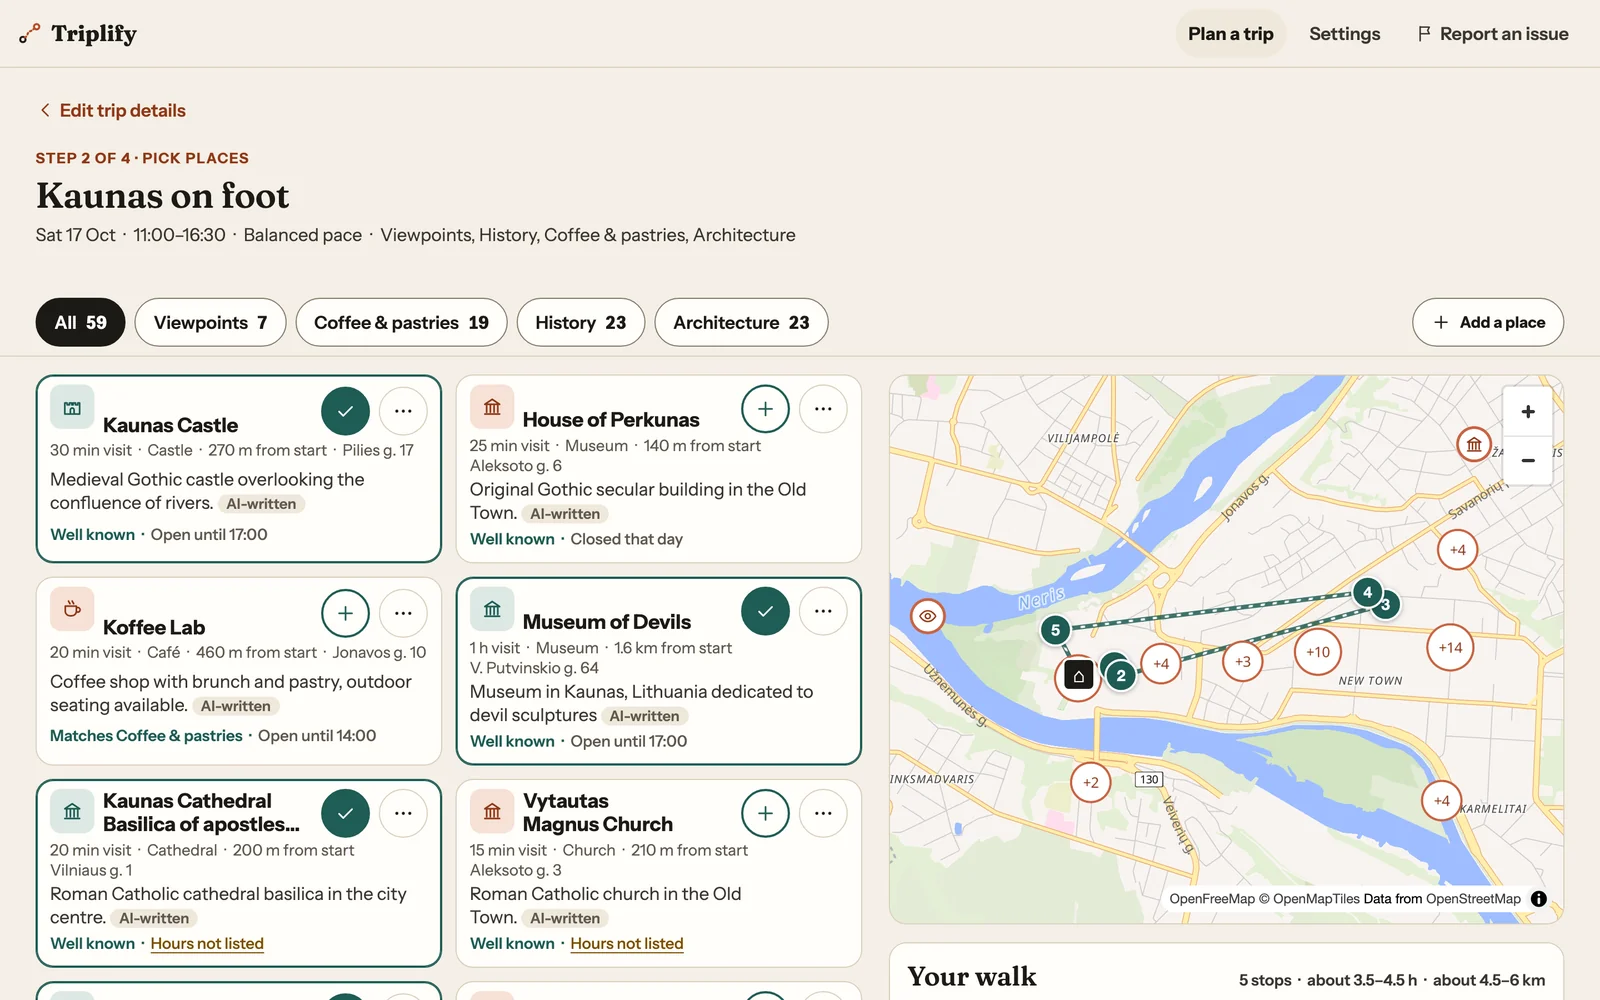Select map stop marker 4
The image size is (1600, 1000).
(x=1367, y=592)
